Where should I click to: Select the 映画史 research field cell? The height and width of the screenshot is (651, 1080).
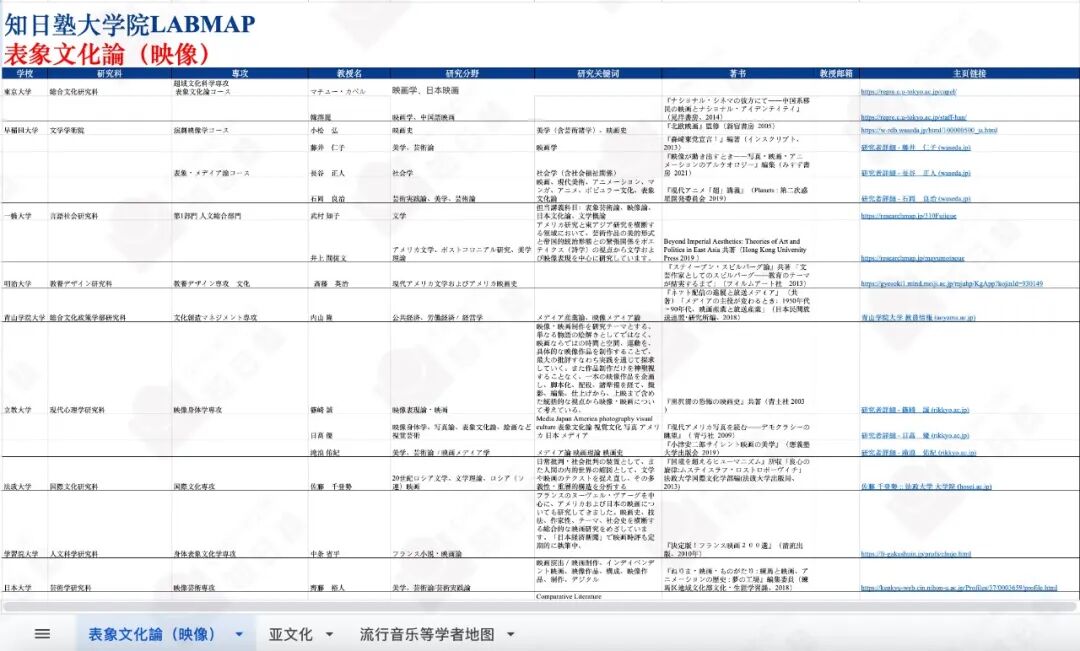402,130
